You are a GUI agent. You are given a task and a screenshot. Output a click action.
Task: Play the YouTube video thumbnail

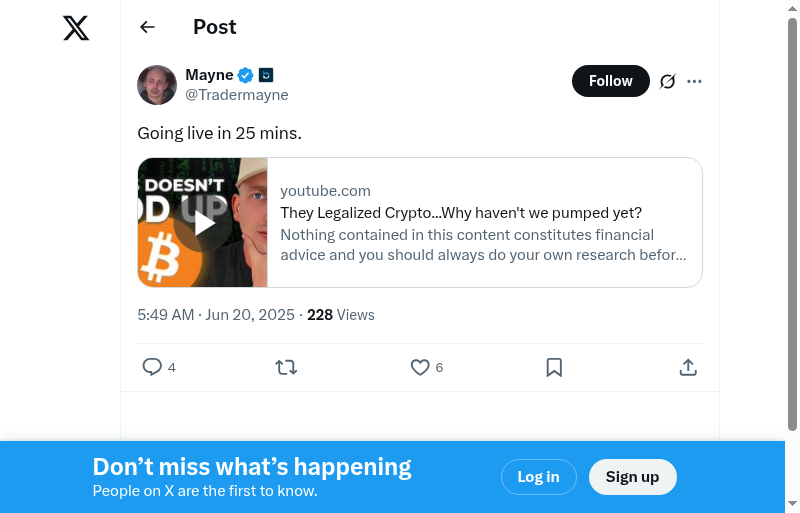click(x=204, y=223)
